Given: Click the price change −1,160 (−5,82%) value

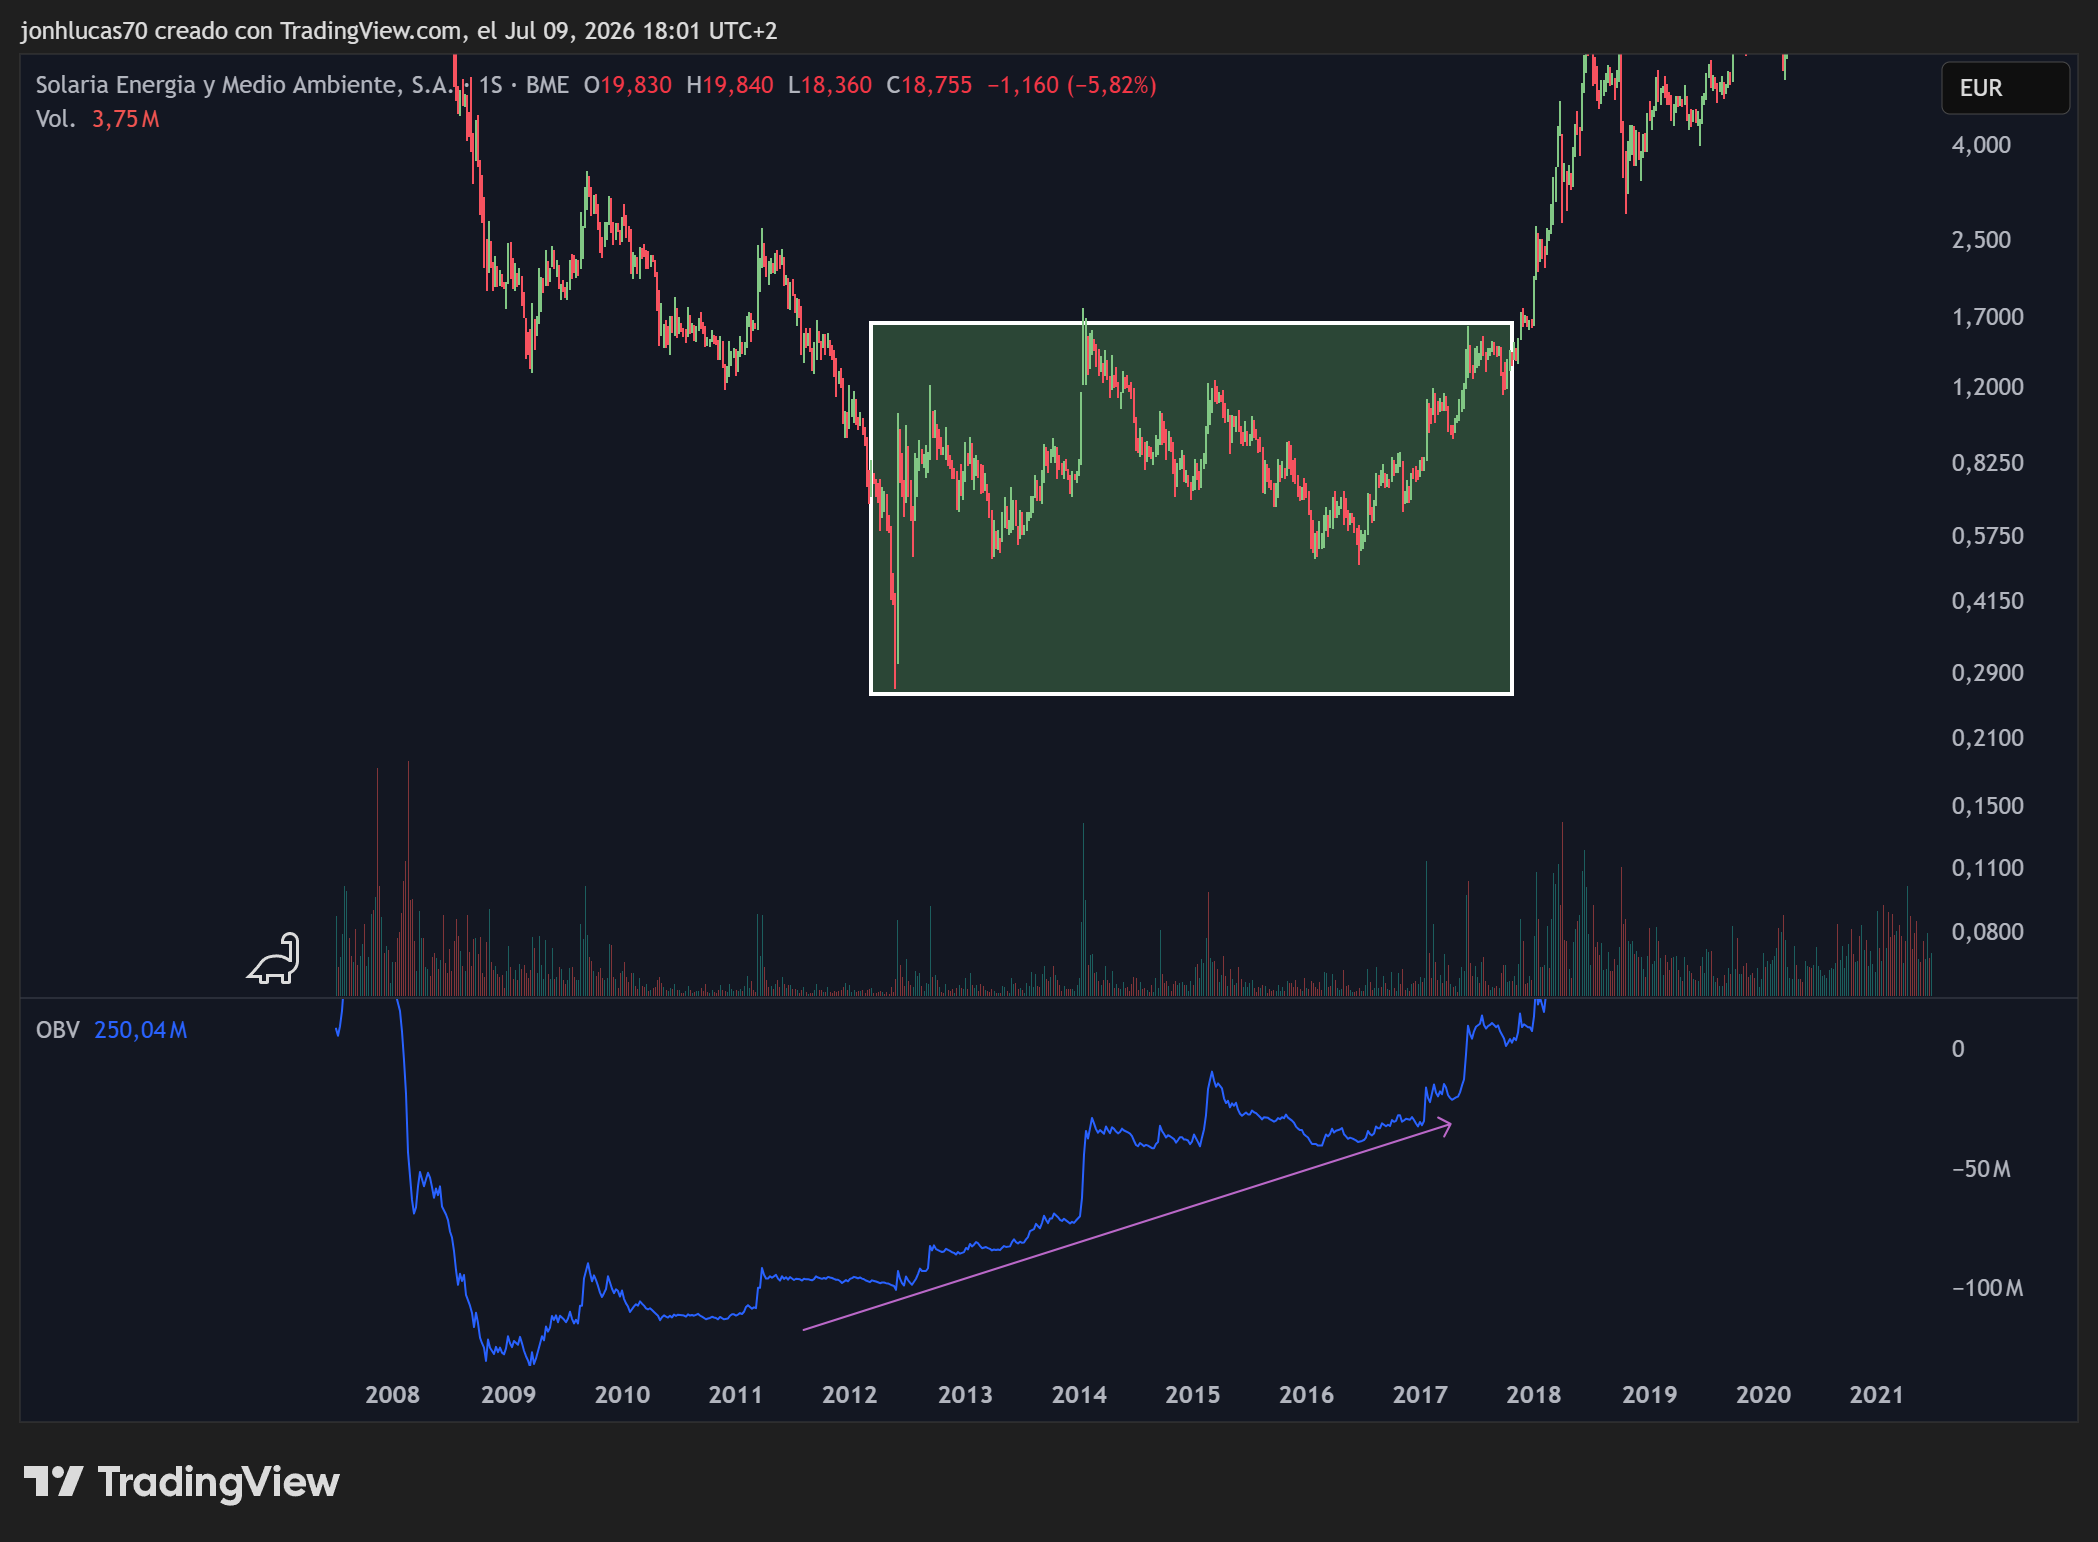Looking at the screenshot, I should (1071, 85).
